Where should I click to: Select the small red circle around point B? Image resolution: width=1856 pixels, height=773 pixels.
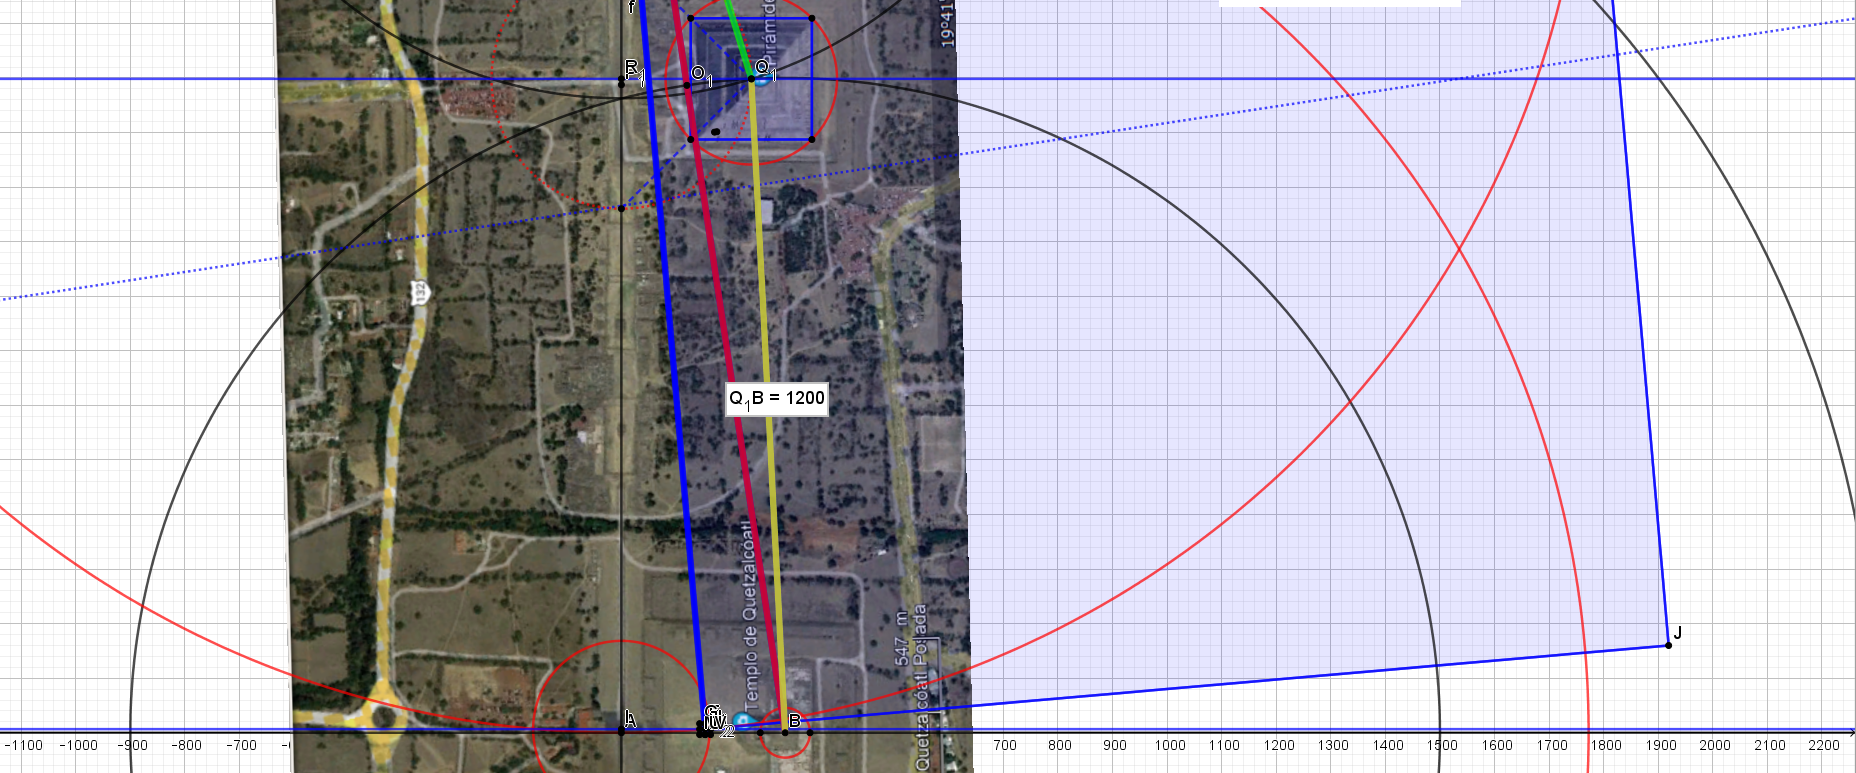click(786, 757)
